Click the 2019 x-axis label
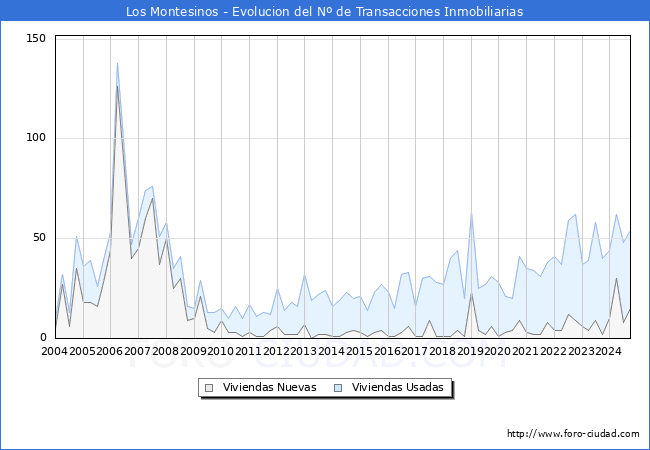 [471, 351]
